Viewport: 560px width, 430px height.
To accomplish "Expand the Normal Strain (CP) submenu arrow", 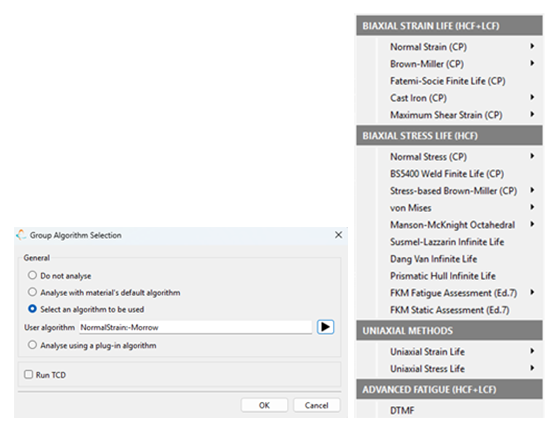I will 532,46.
